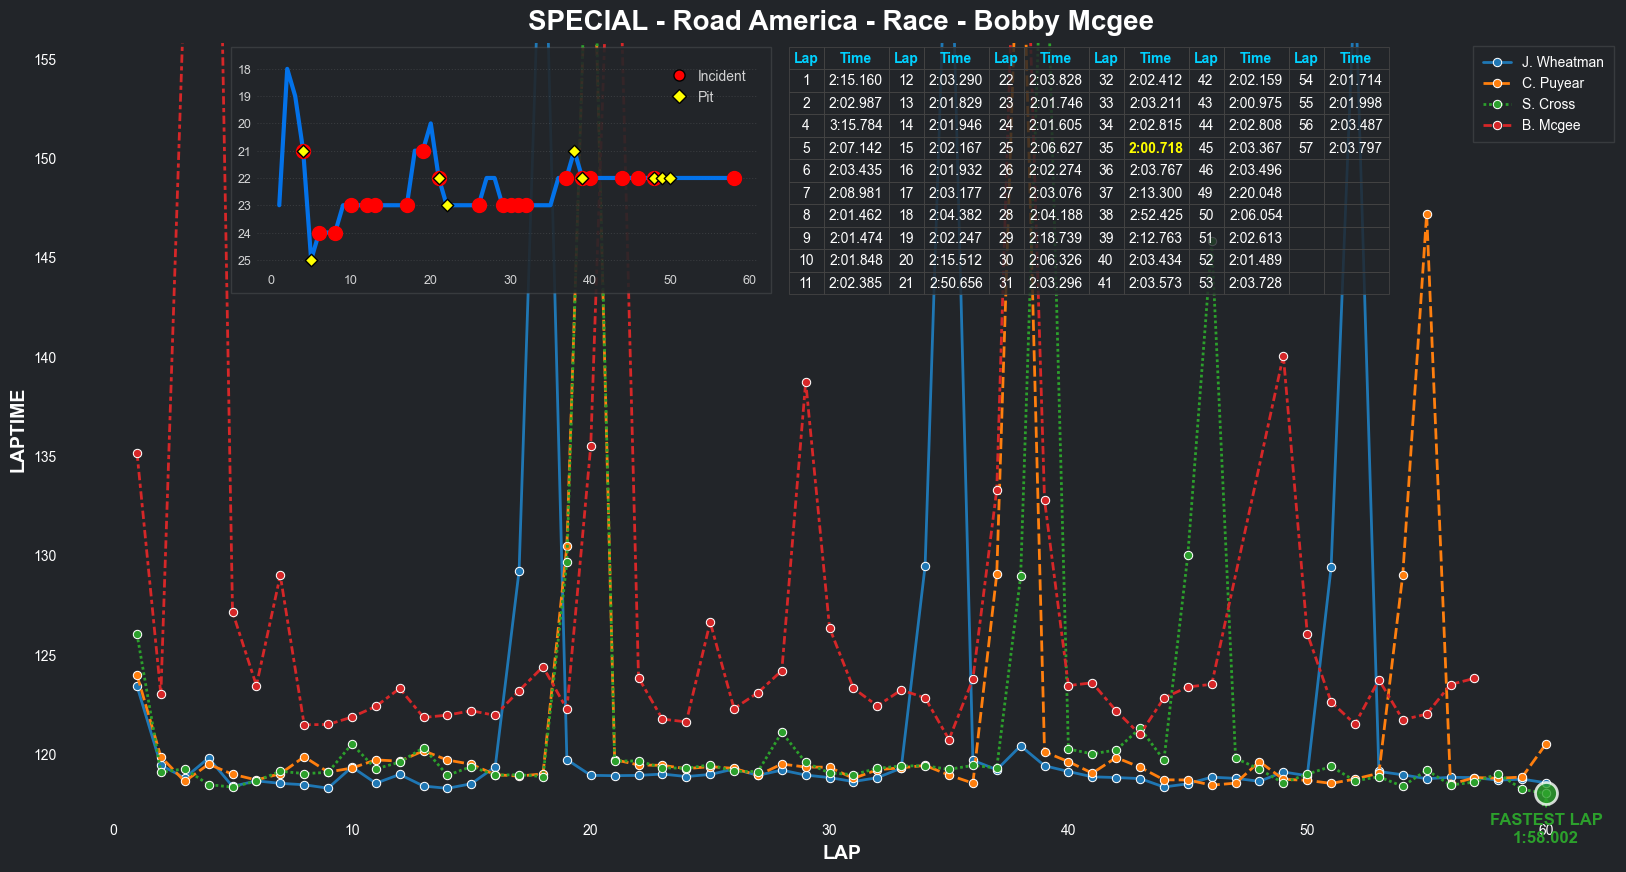Toggle C. Puyear series in legend
The height and width of the screenshot is (872, 1626).
[x=1552, y=83]
